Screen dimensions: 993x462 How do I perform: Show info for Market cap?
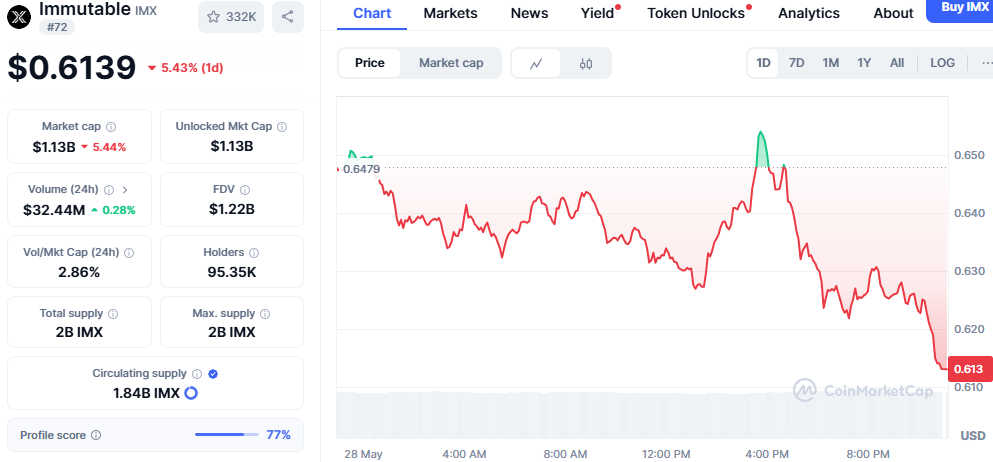111,127
